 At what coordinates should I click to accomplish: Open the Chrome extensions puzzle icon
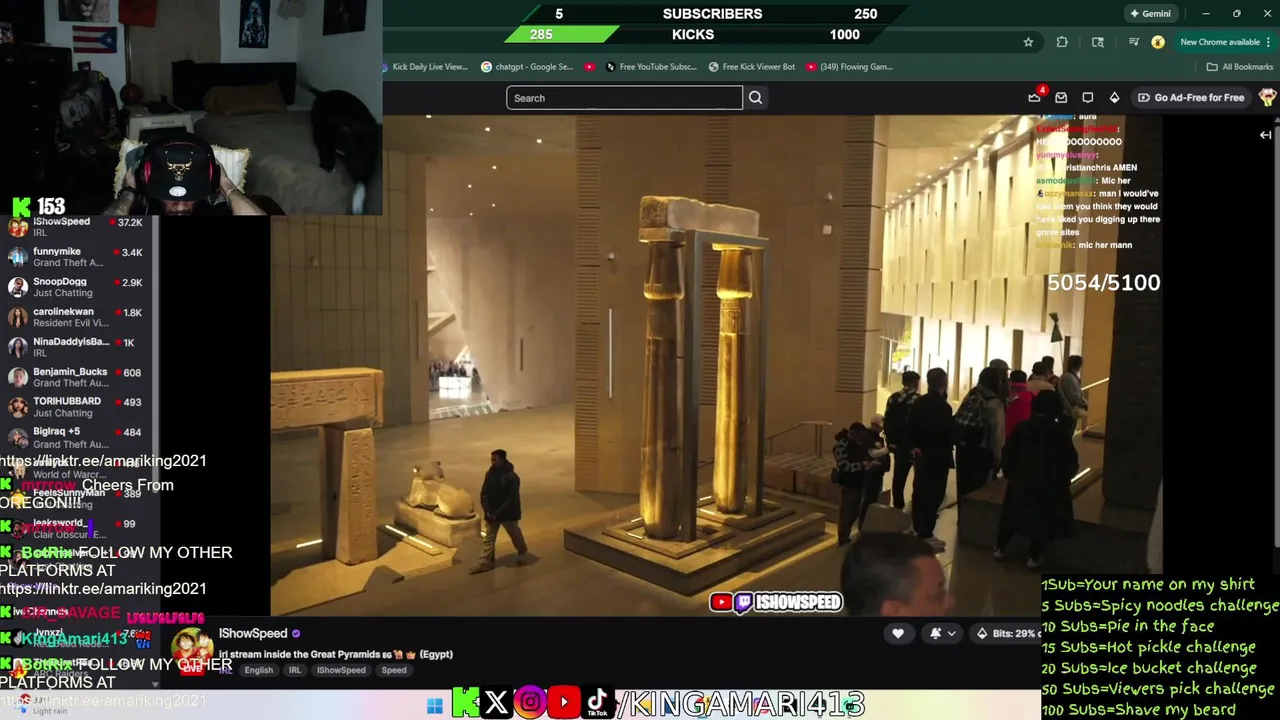(1062, 42)
